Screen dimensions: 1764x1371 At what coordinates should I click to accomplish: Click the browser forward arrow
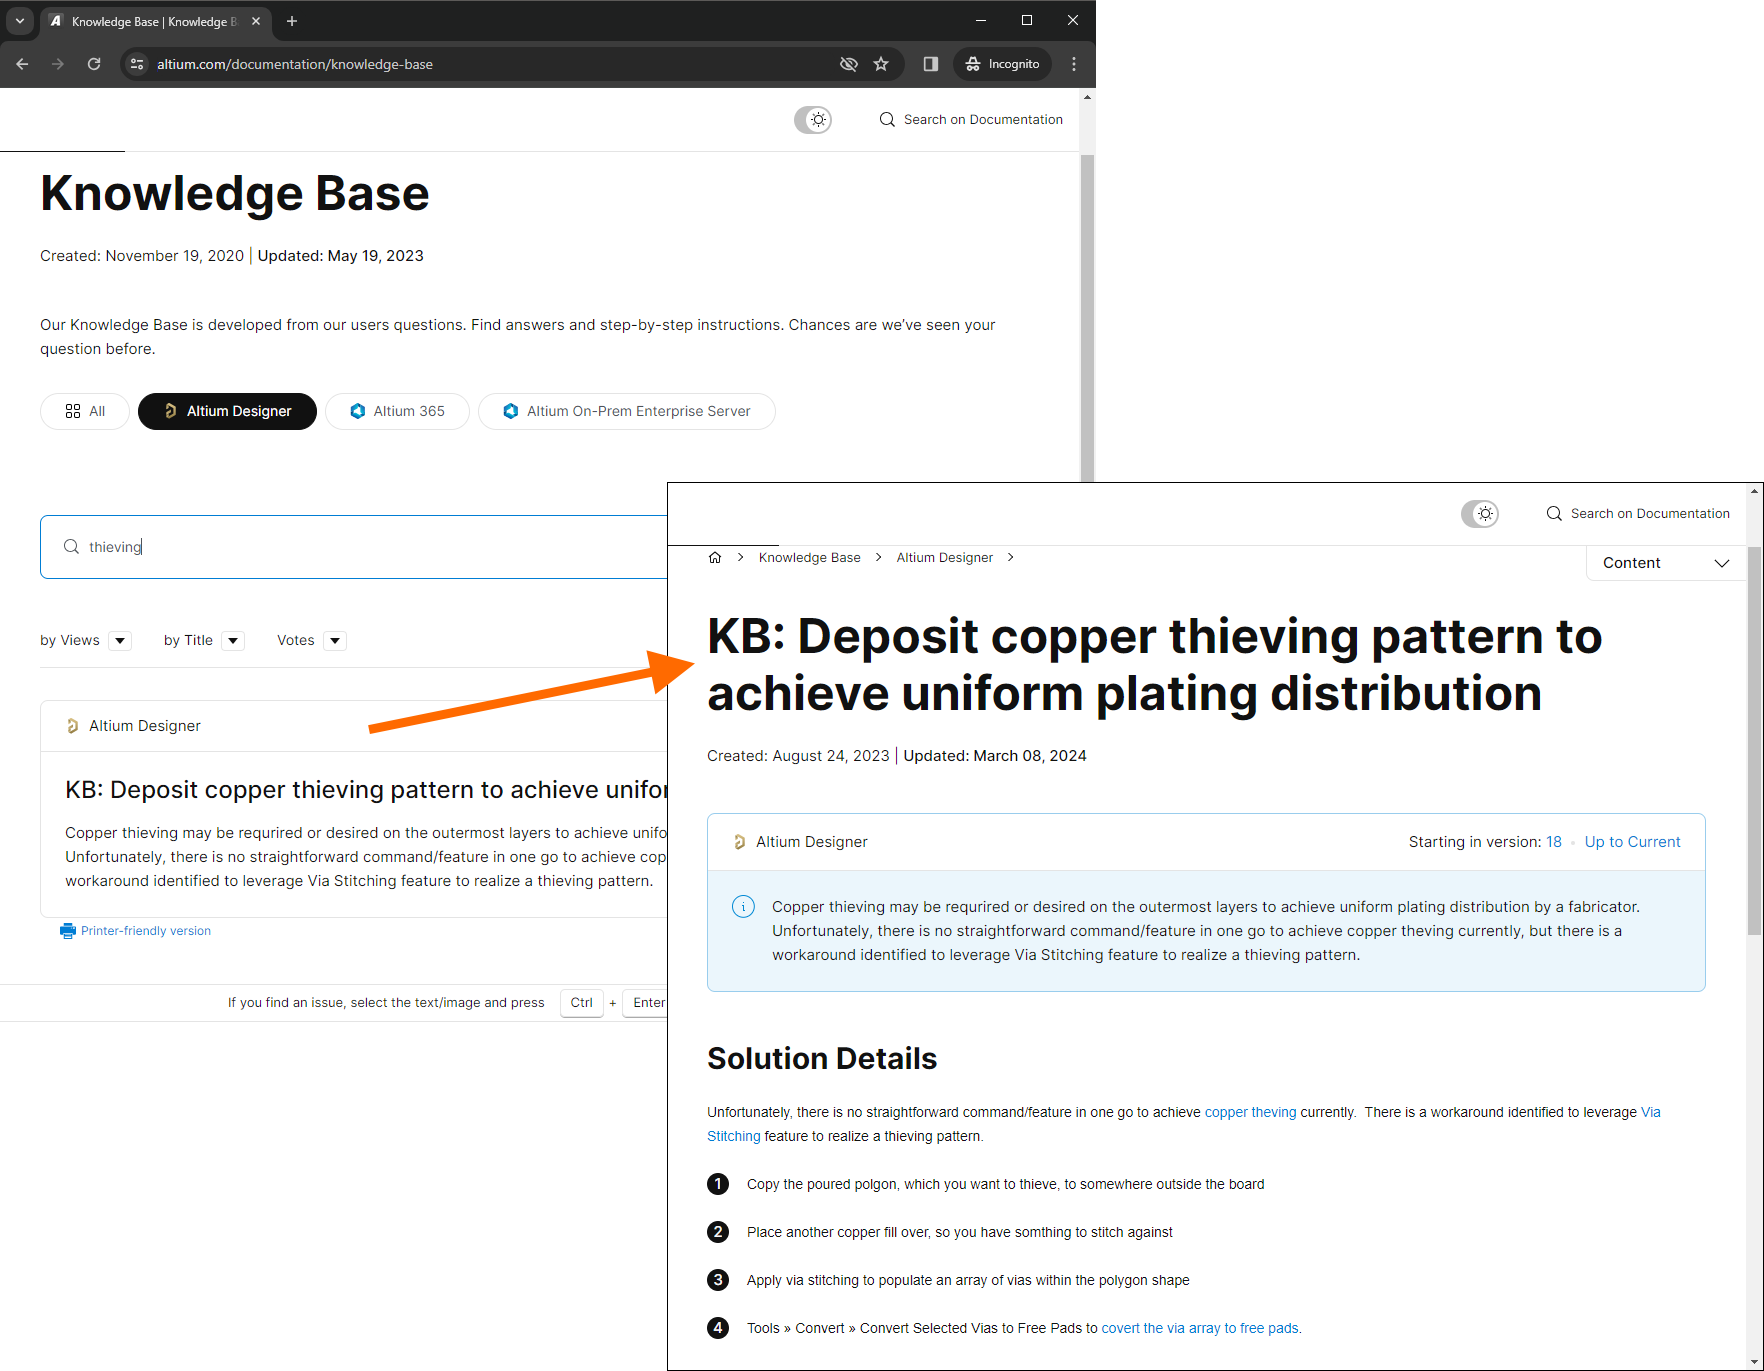(58, 64)
